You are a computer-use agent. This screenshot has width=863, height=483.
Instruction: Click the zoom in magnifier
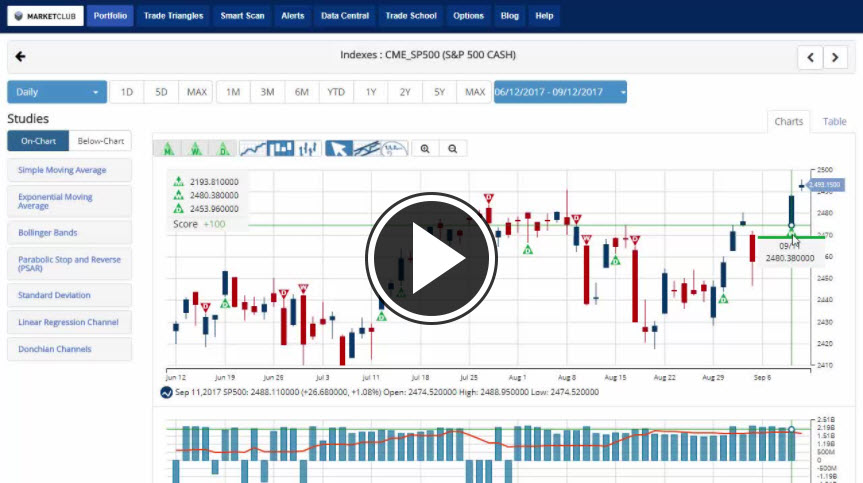click(x=426, y=149)
